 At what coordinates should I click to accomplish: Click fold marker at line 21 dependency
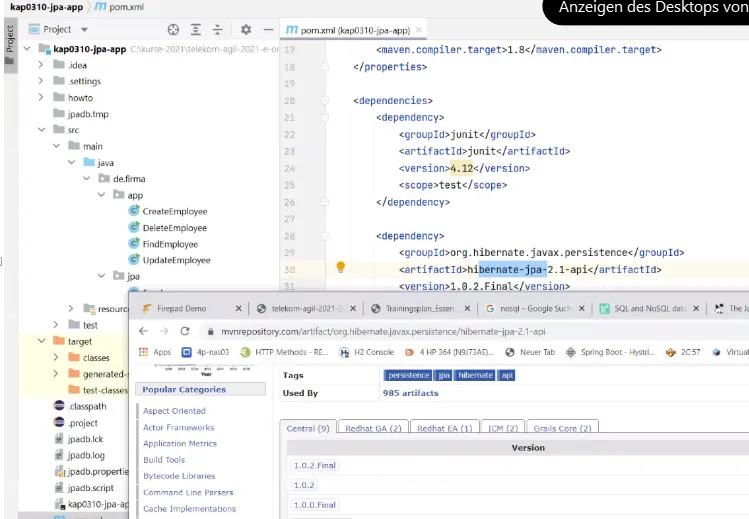(325, 117)
